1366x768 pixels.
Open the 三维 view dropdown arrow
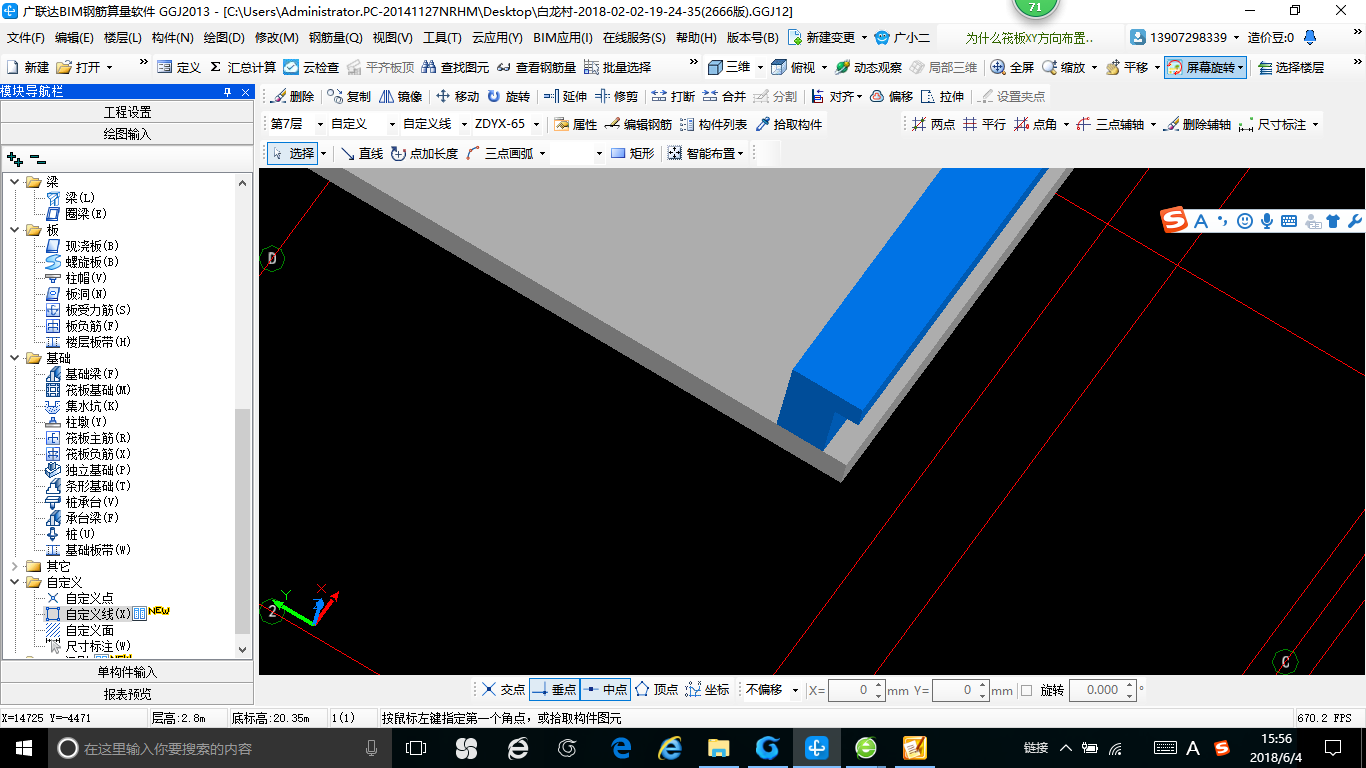point(760,67)
